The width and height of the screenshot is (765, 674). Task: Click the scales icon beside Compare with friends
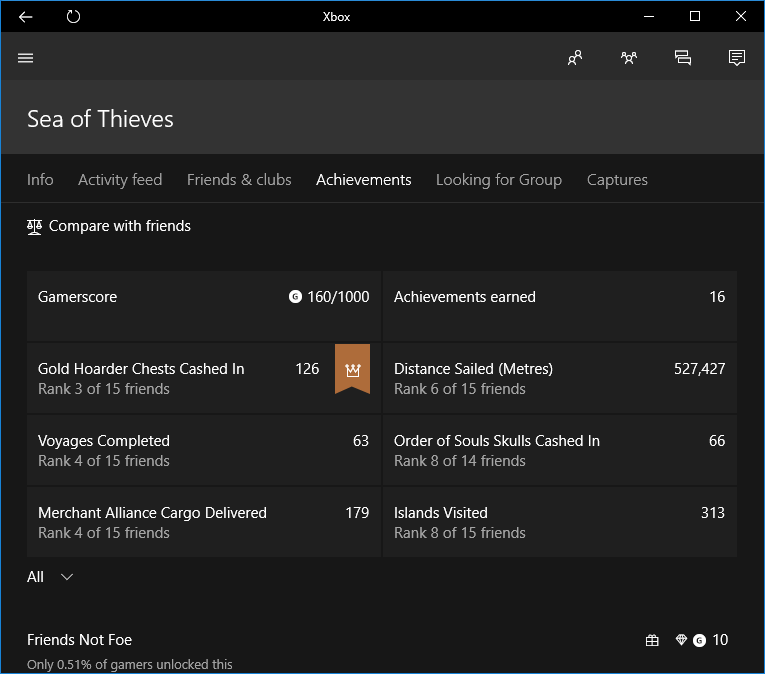pos(34,227)
